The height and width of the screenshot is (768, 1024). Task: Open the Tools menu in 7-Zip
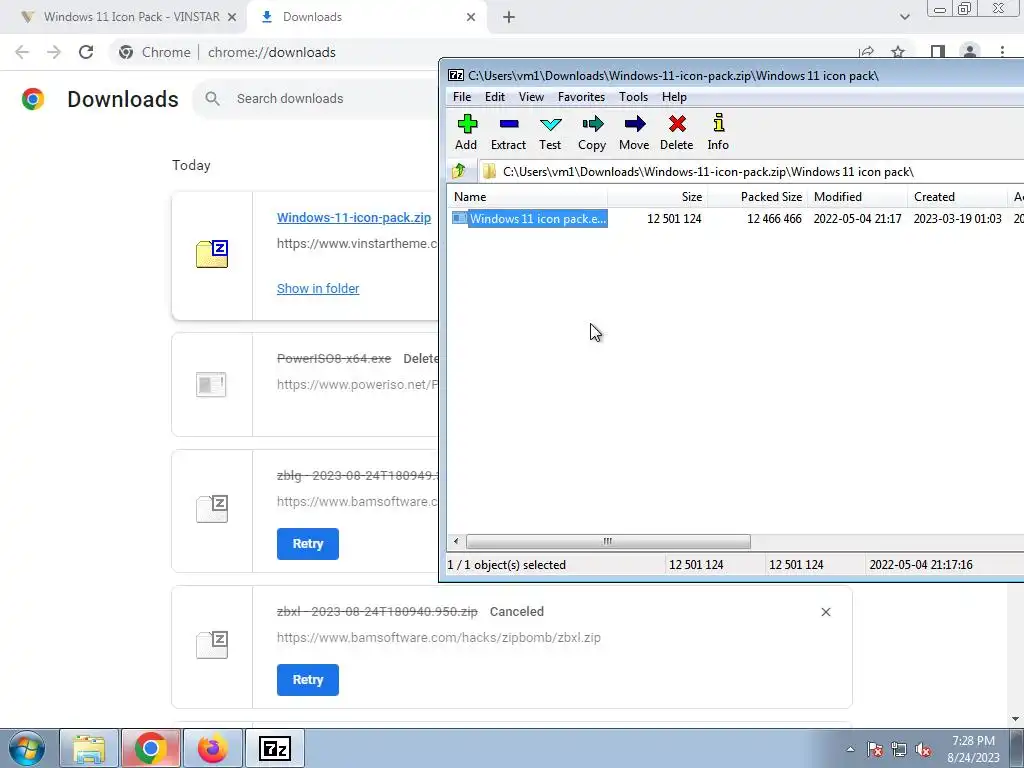coord(633,97)
